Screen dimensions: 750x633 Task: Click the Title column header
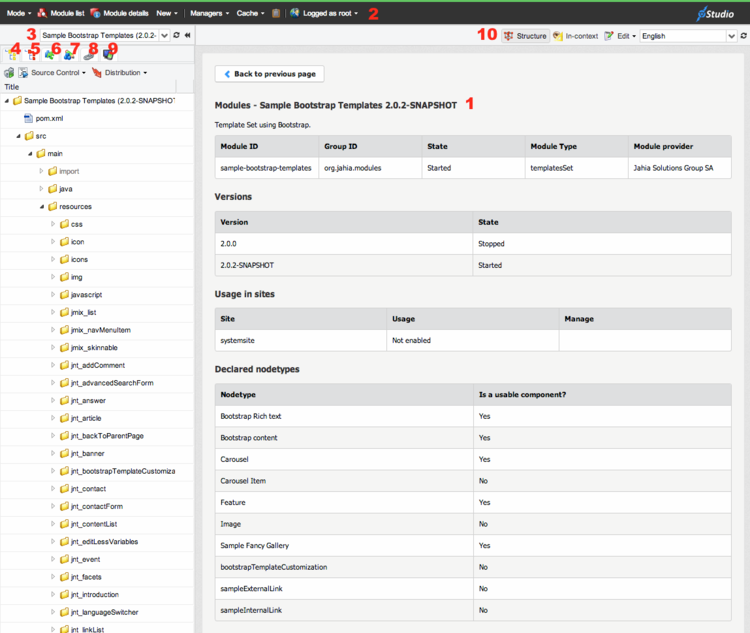click(x=88, y=87)
